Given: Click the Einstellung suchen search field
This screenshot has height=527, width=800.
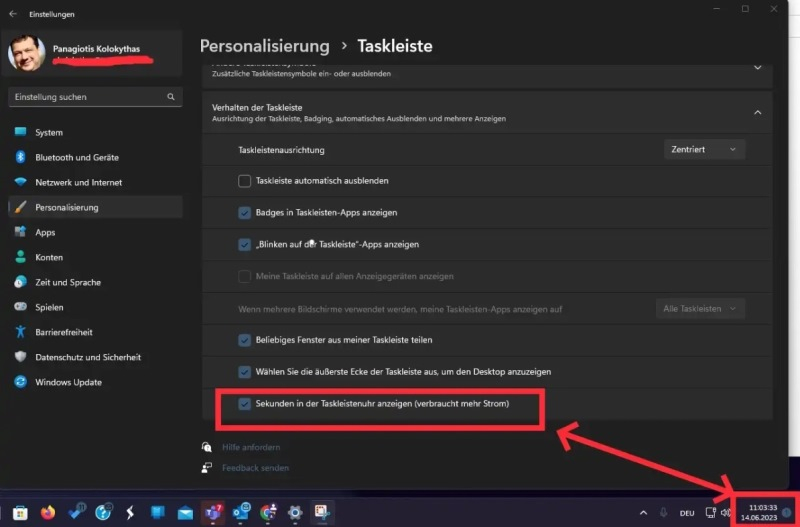Looking at the screenshot, I should 88,97.
